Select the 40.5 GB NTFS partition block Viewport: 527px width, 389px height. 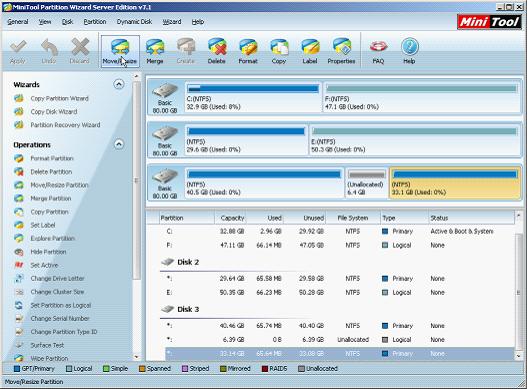point(264,183)
